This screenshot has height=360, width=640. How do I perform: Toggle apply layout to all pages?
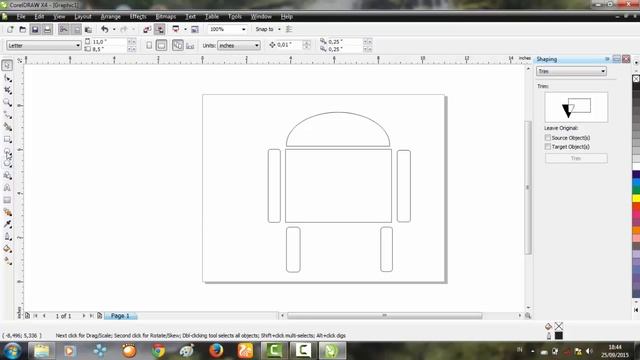[178, 45]
